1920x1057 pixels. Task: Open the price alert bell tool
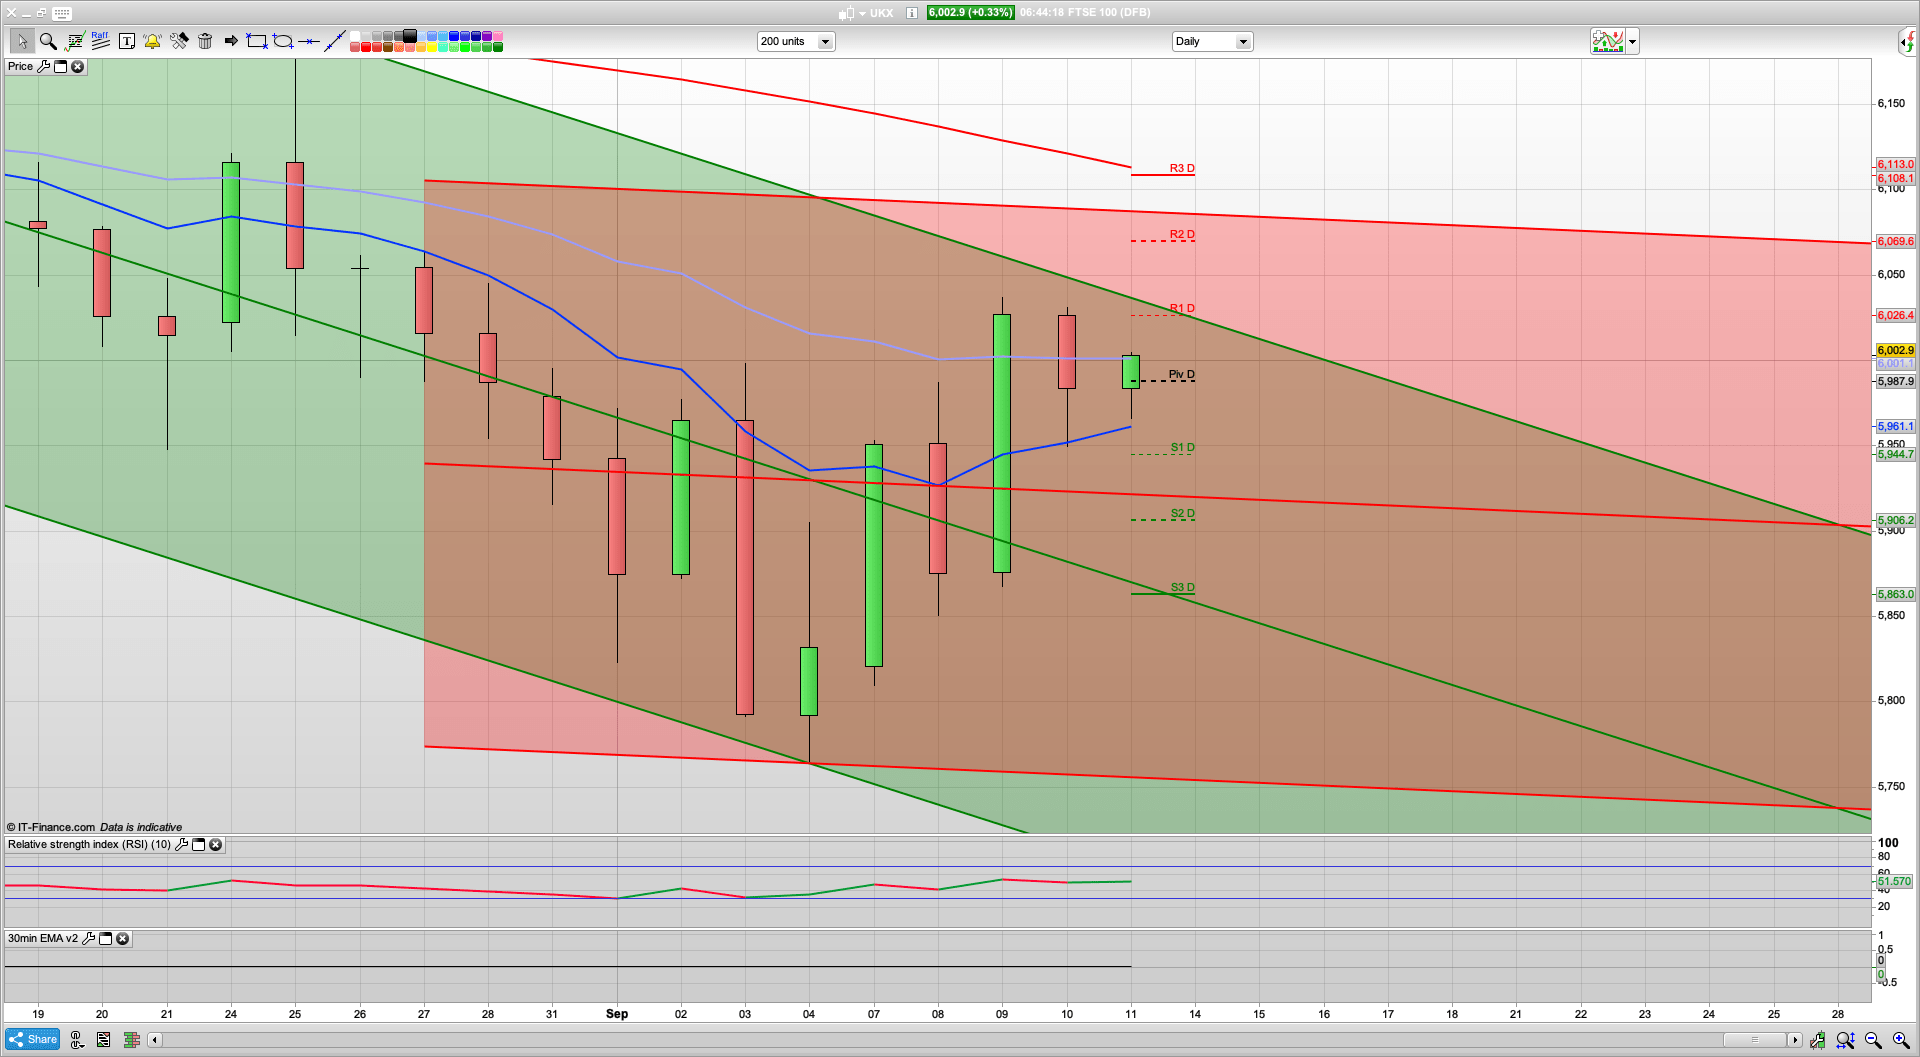coord(152,41)
